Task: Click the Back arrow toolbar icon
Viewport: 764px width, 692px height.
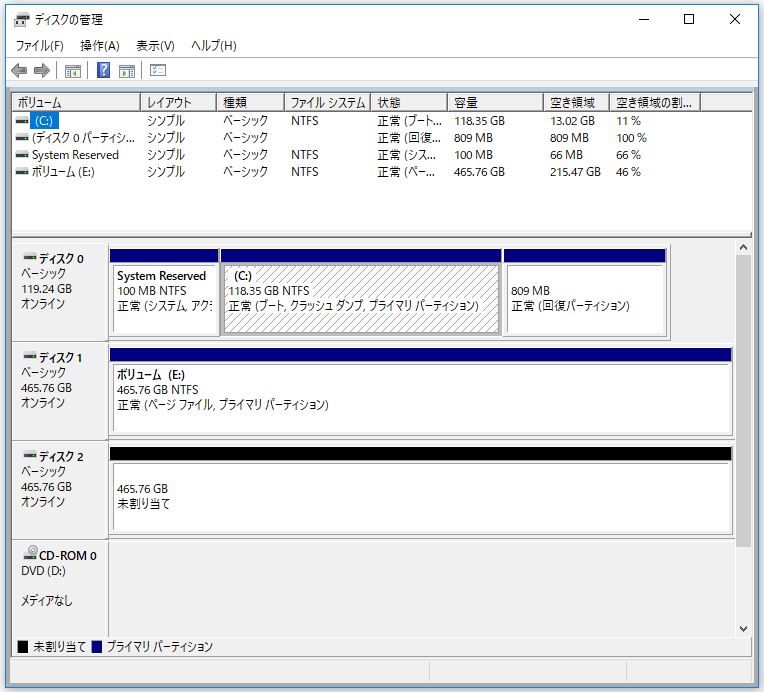Action: tap(19, 71)
